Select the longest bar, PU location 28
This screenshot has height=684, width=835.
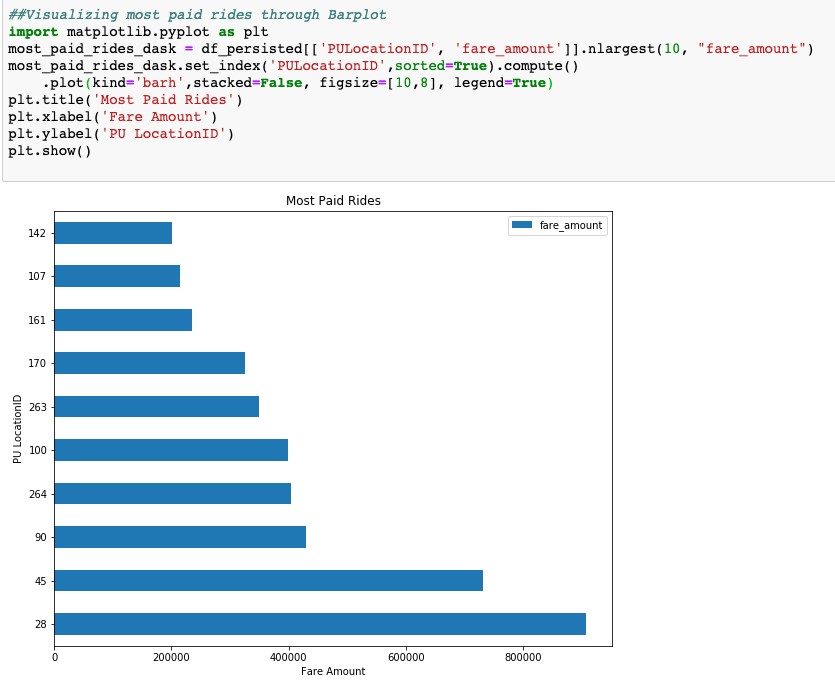320,624
